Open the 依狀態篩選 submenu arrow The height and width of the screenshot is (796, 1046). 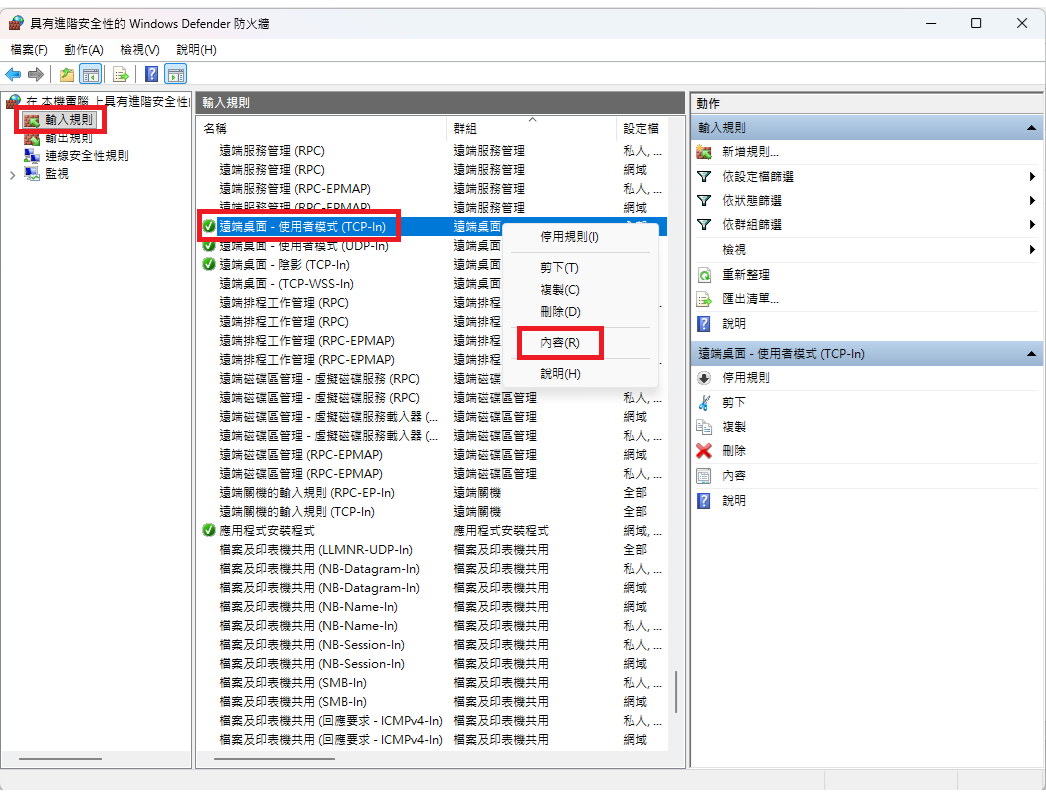coord(1031,201)
